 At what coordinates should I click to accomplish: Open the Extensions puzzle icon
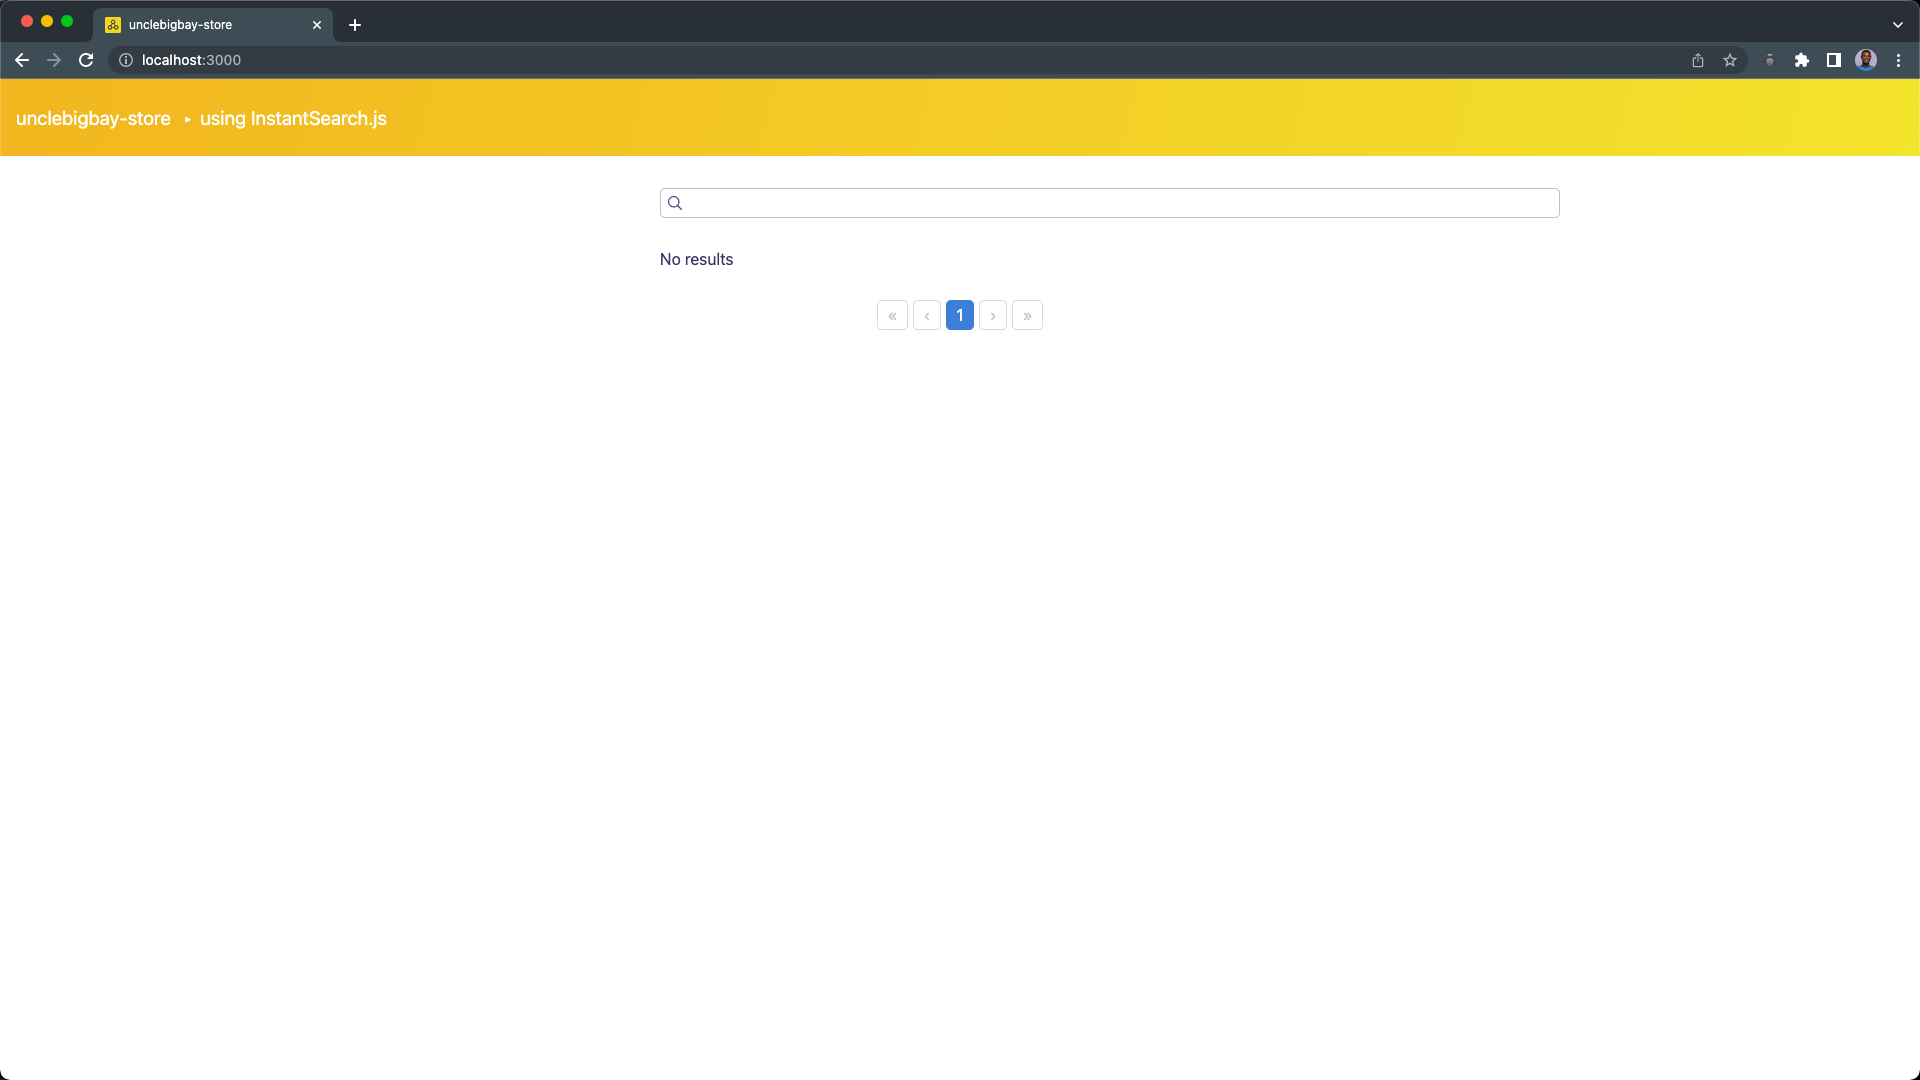coord(1802,60)
